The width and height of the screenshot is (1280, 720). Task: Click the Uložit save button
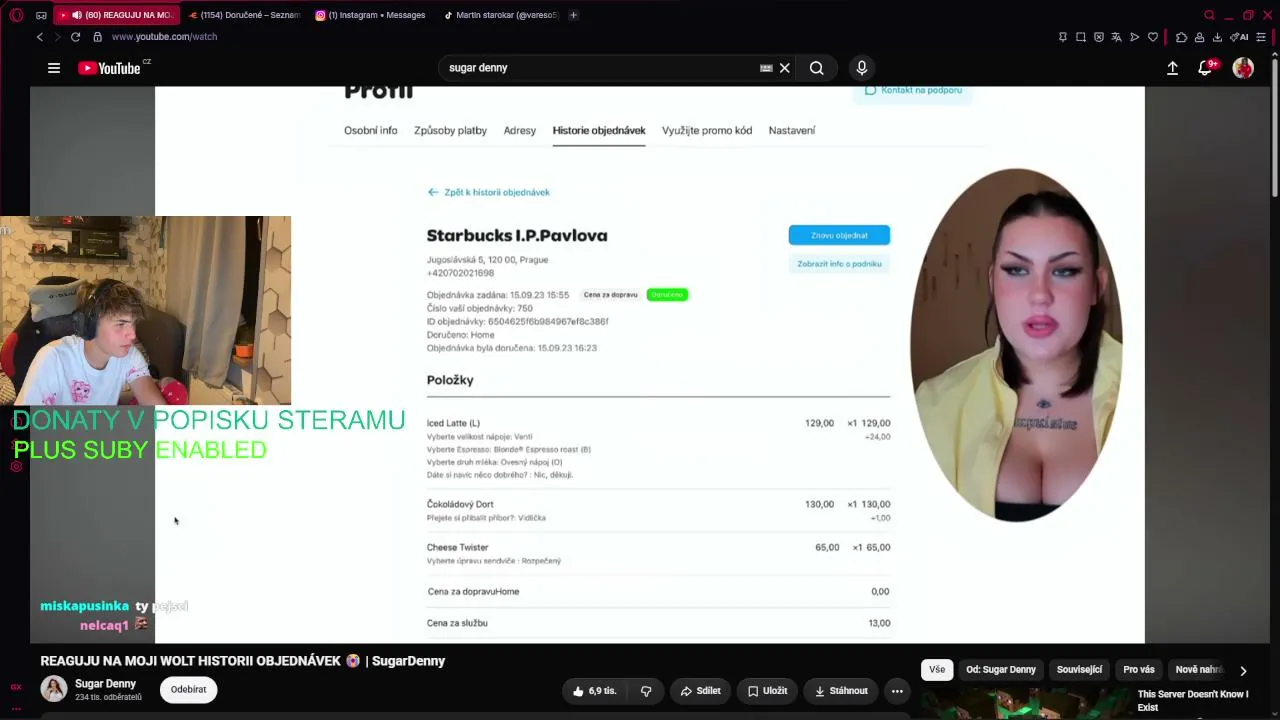[768, 691]
